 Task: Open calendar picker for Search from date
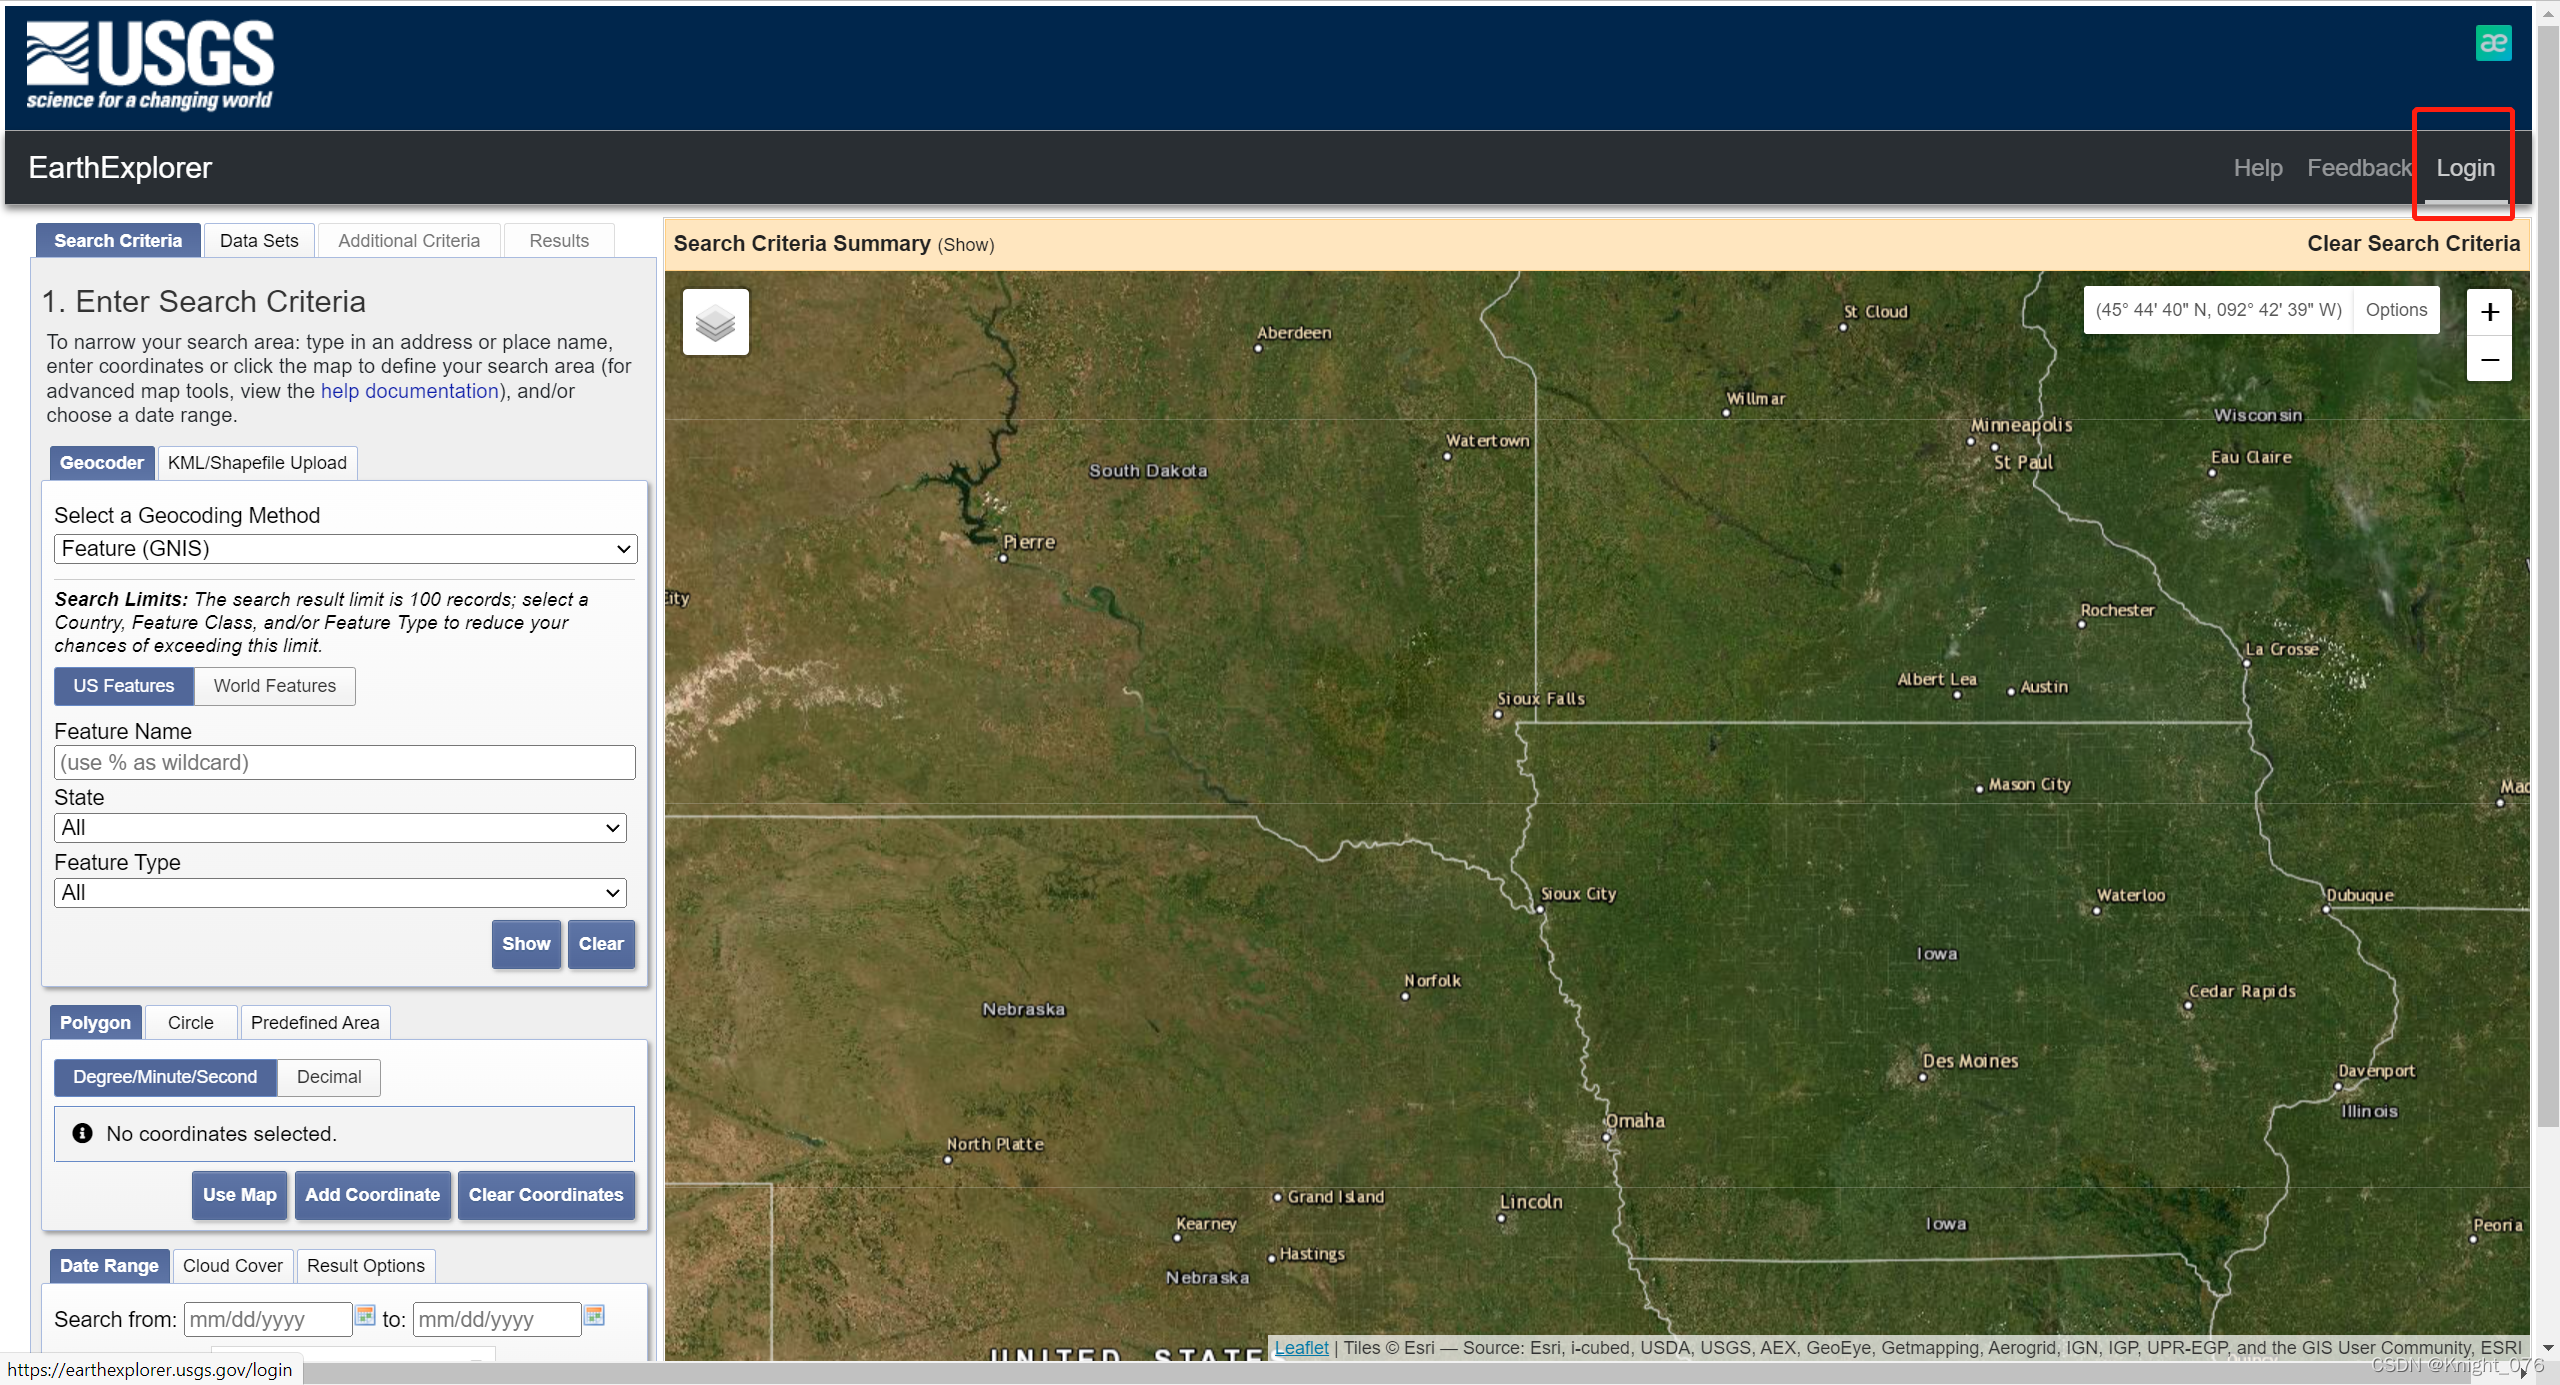[x=365, y=1316]
